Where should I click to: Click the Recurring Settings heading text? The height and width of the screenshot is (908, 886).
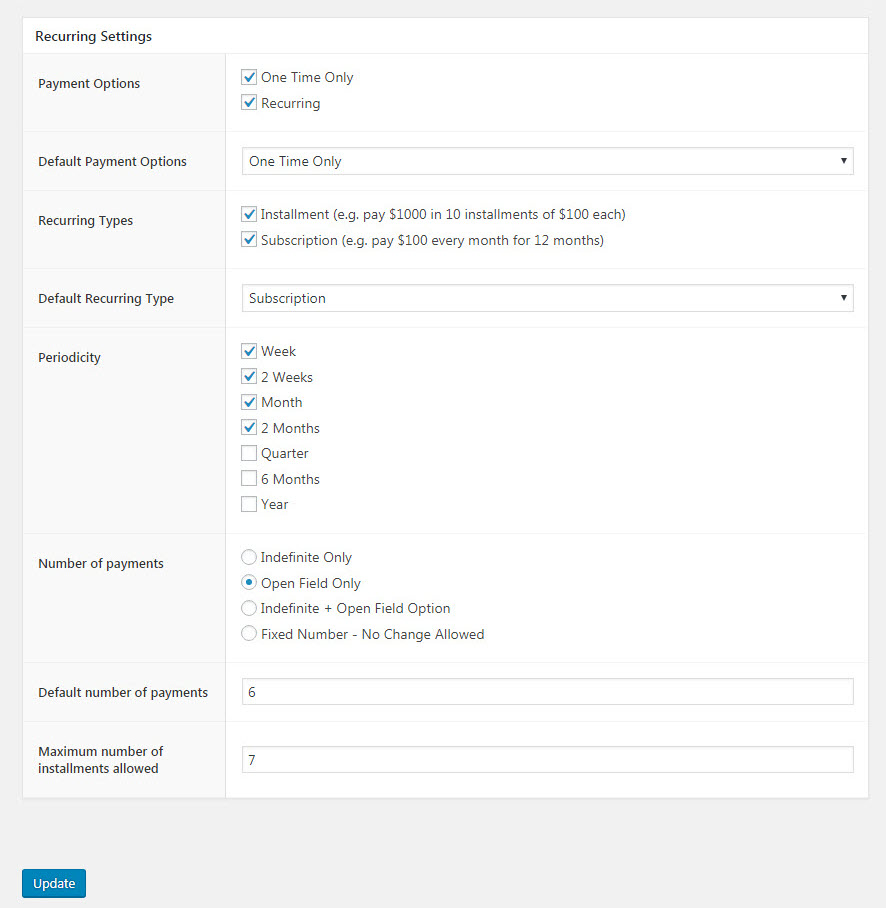coord(93,36)
